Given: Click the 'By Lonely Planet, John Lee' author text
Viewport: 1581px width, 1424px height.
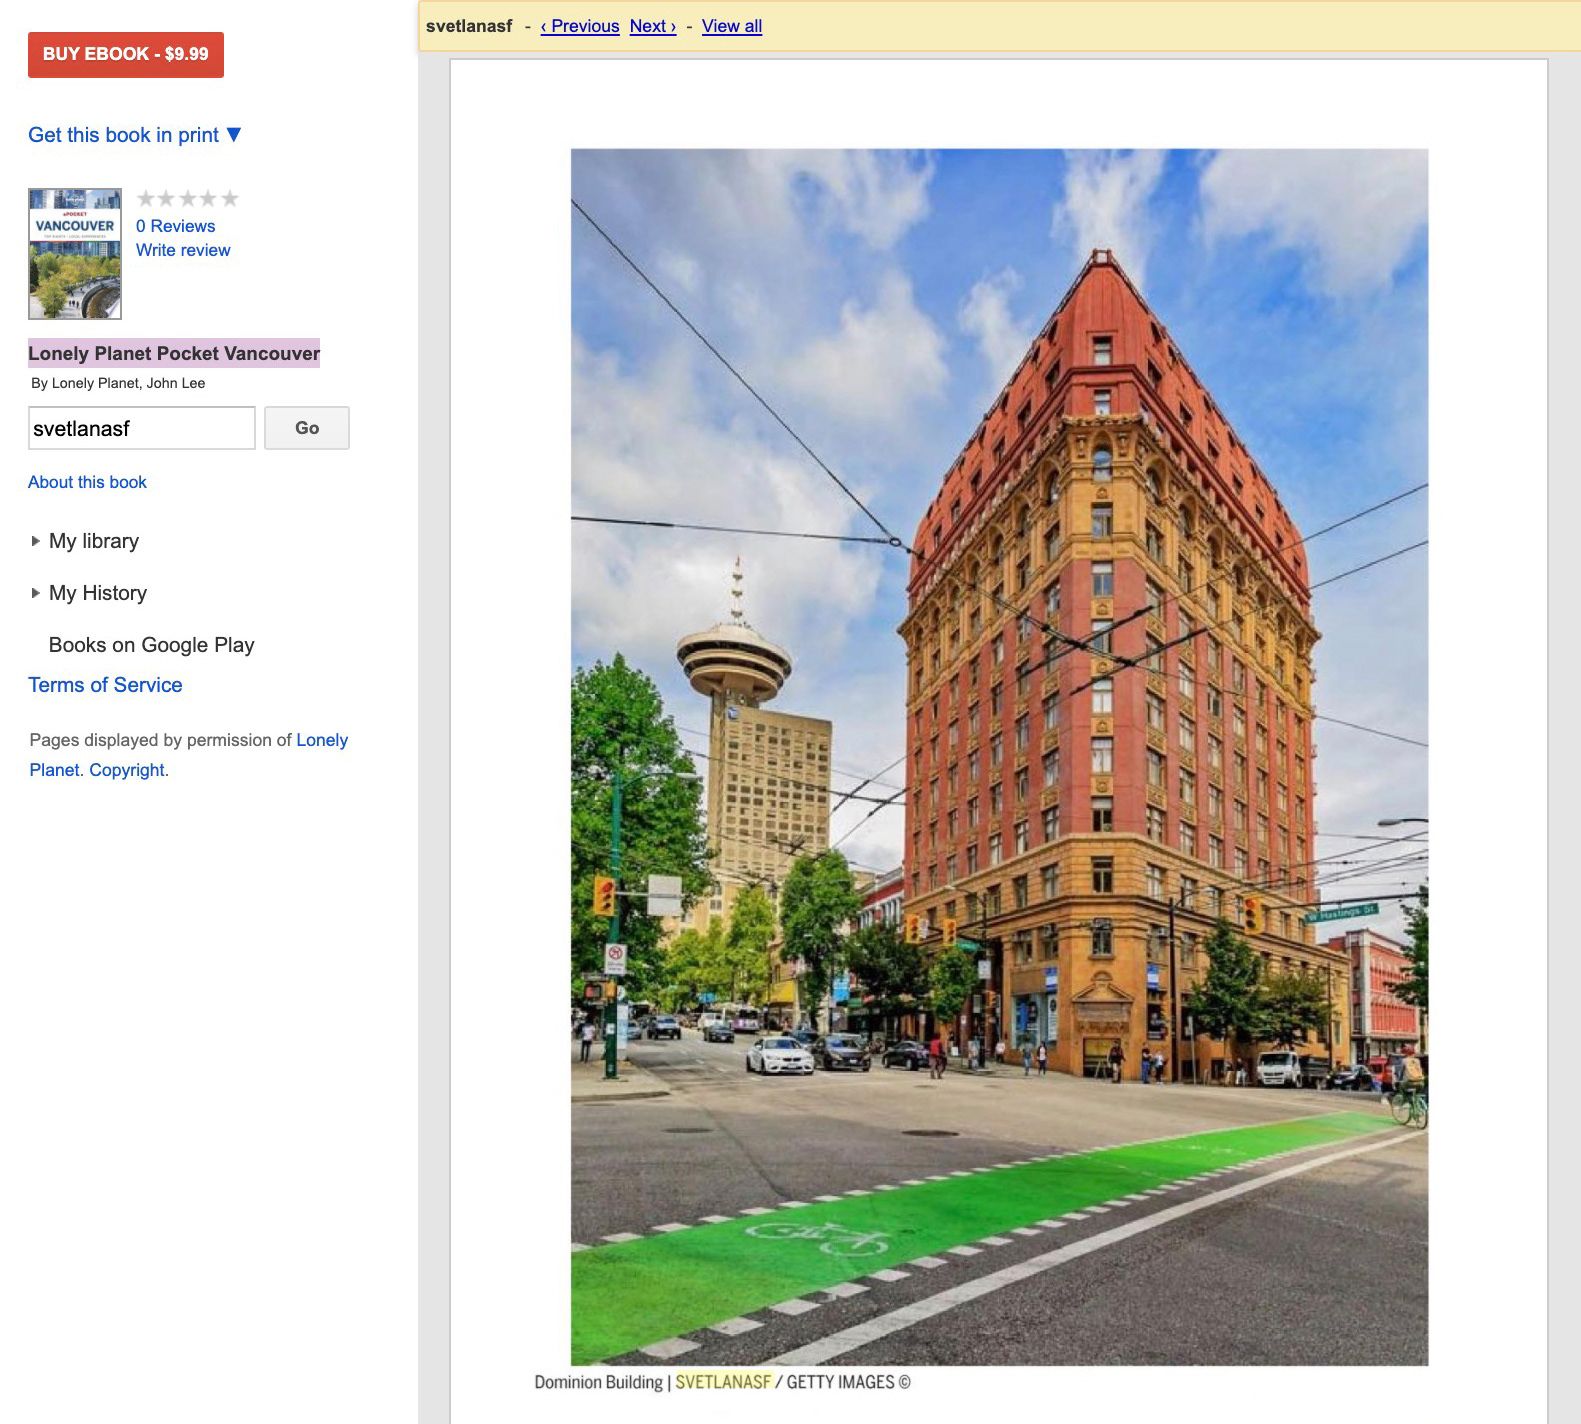Looking at the screenshot, I should (118, 383).
